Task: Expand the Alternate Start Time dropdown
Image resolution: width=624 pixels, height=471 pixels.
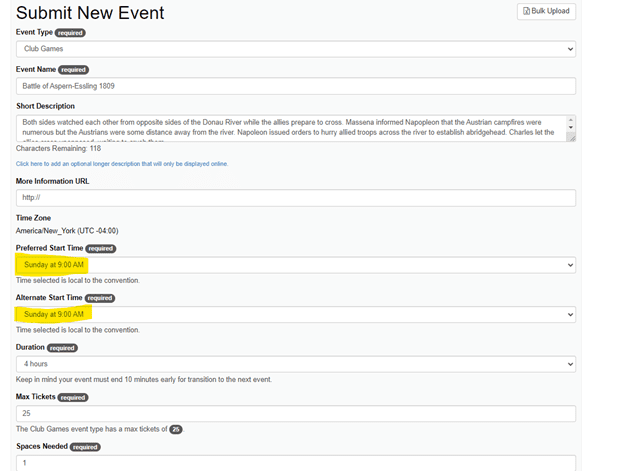Action: (296, 314)
